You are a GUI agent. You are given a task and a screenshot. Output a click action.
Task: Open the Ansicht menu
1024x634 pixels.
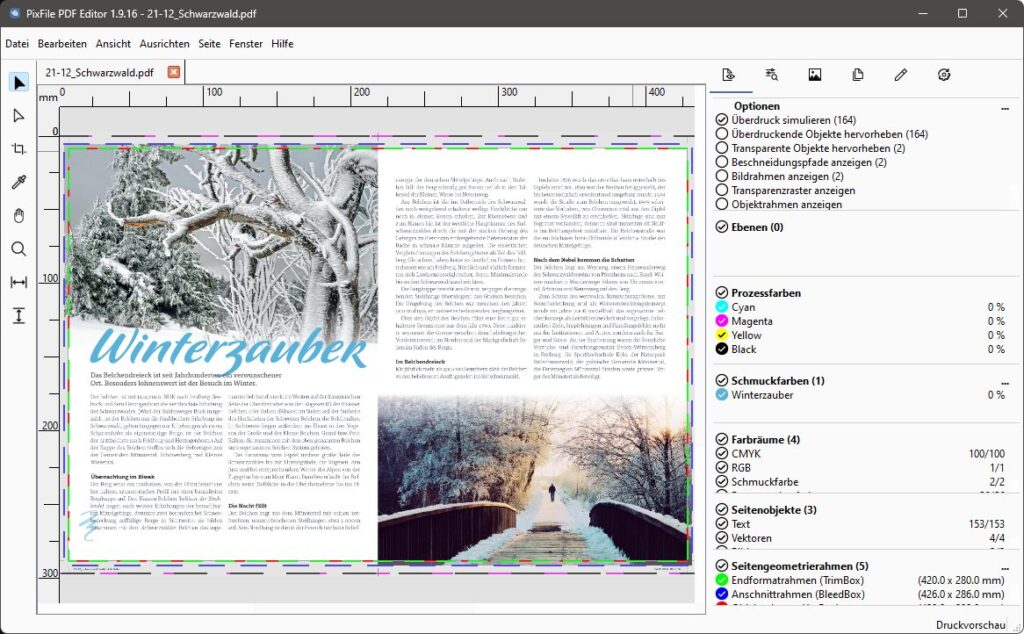coord(113,44)
